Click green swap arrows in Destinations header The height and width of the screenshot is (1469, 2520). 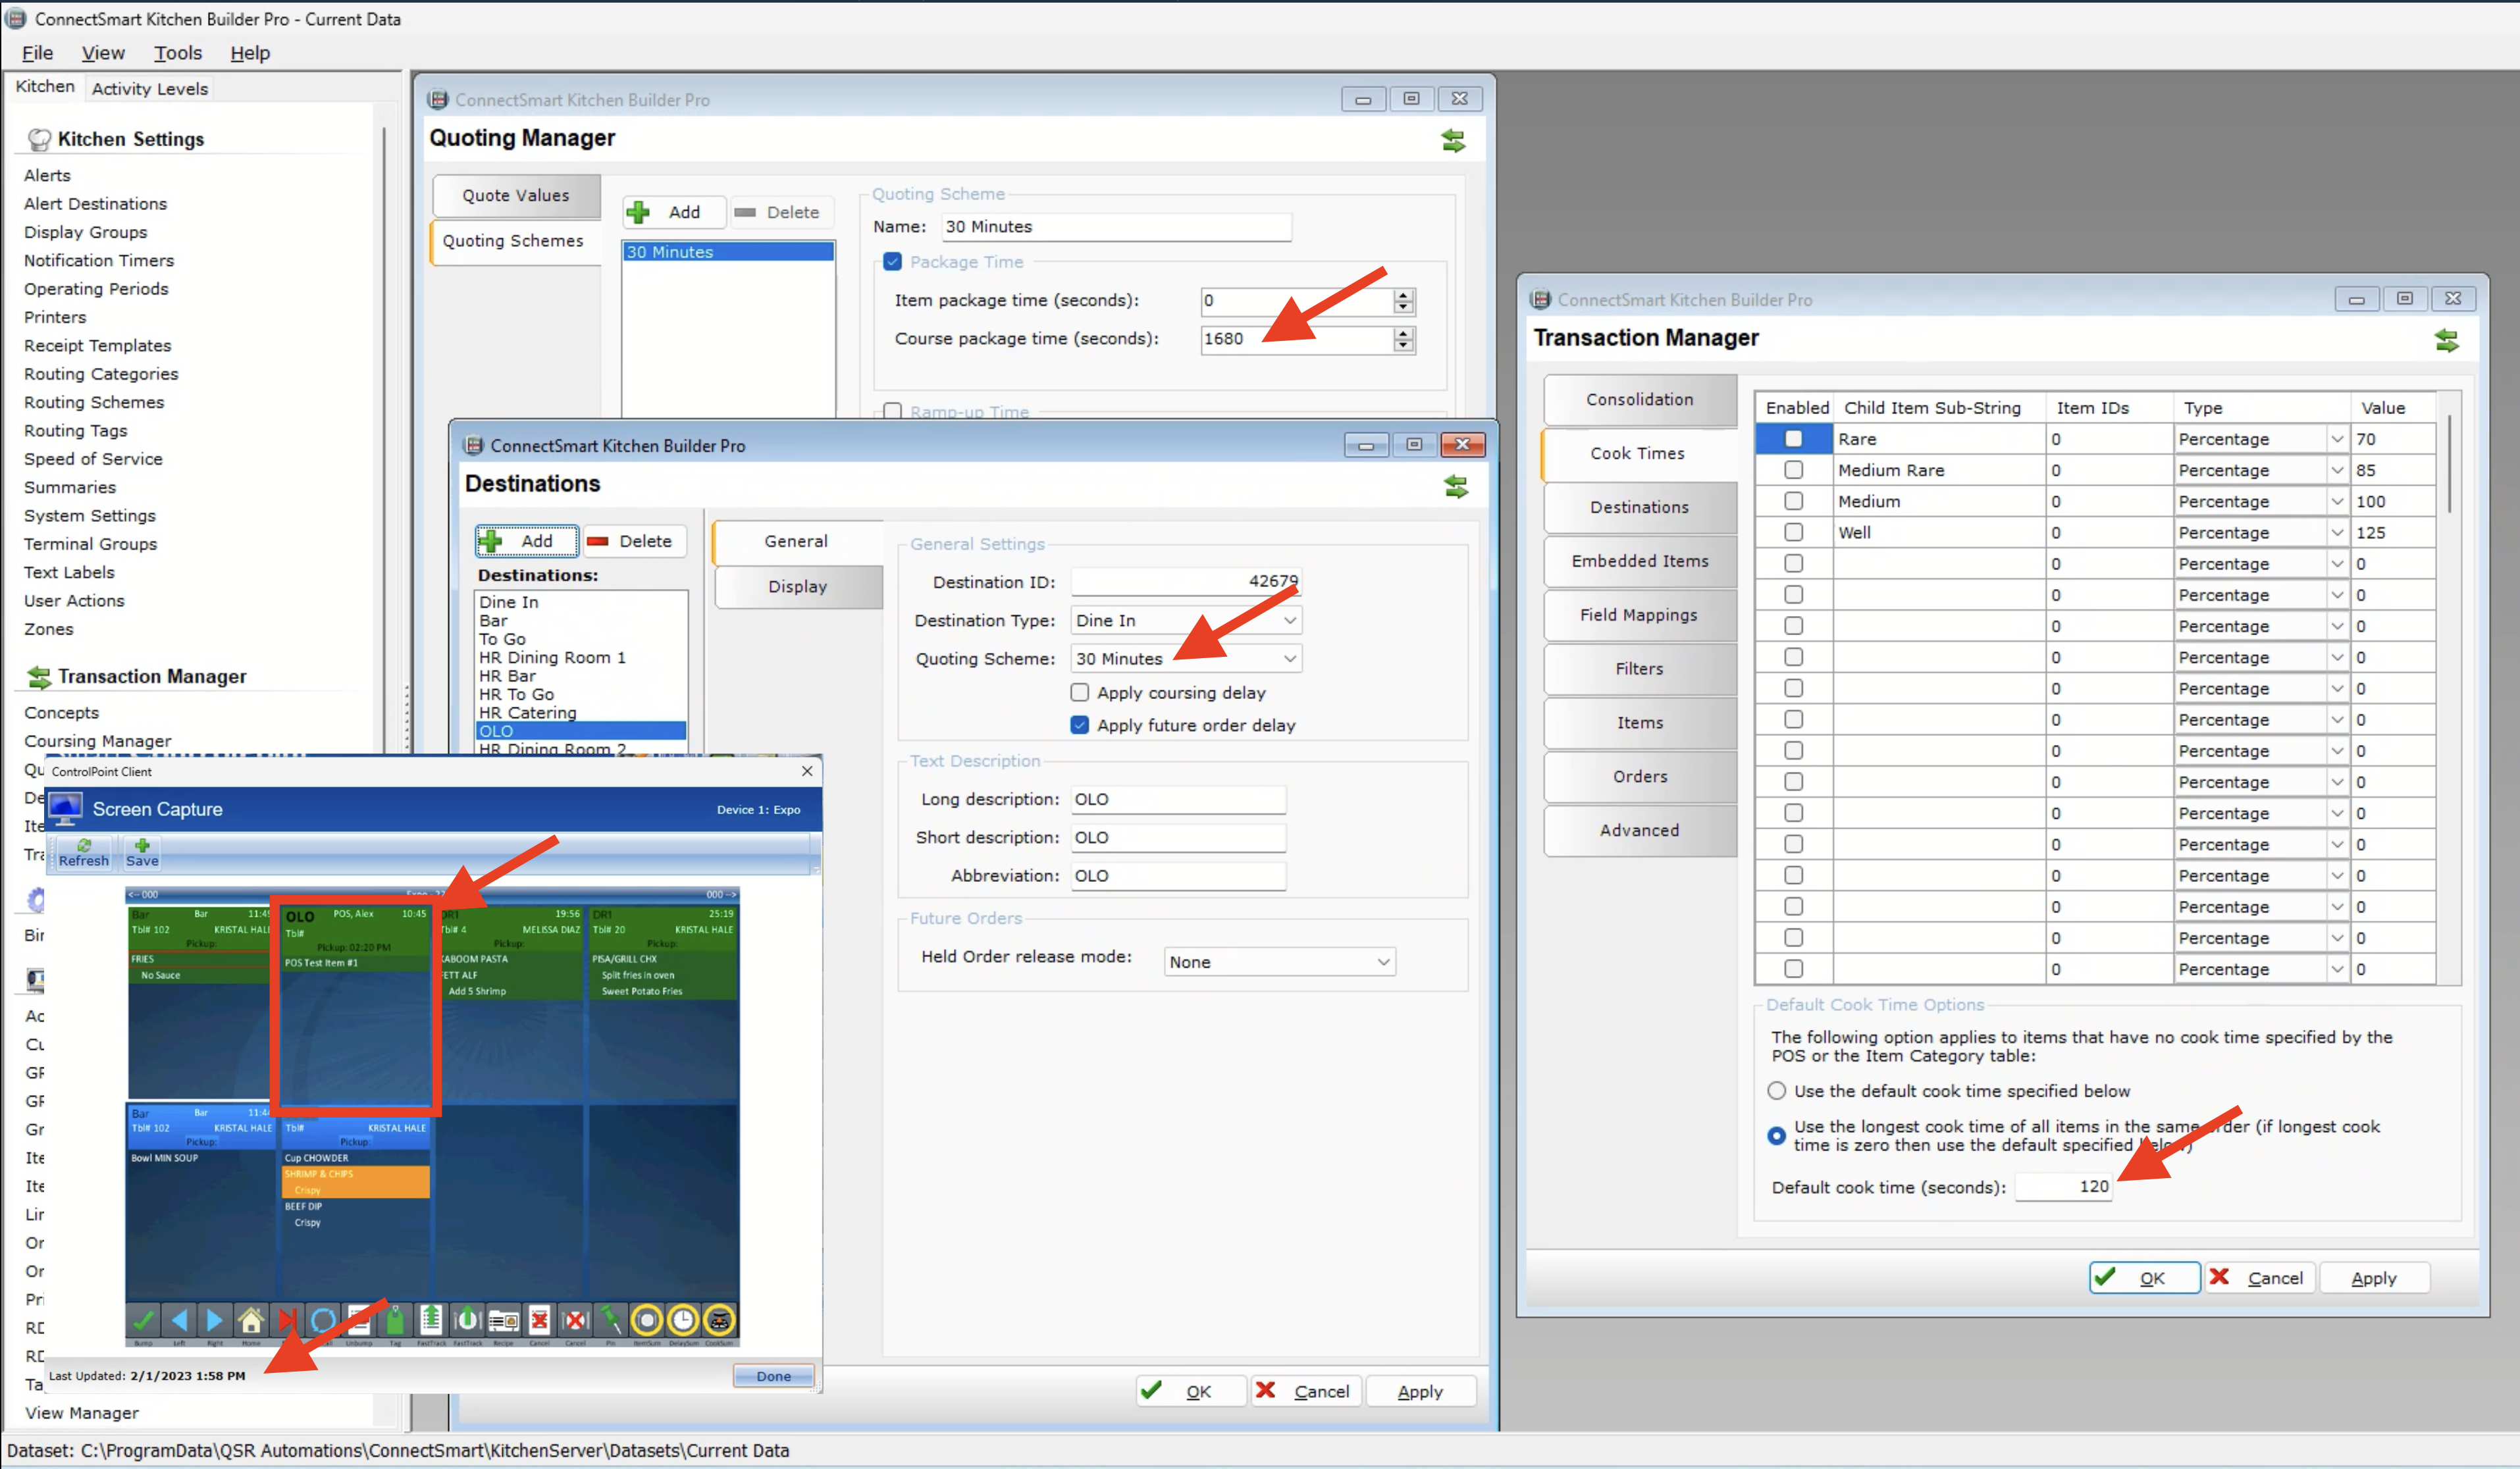(1456, 486)
